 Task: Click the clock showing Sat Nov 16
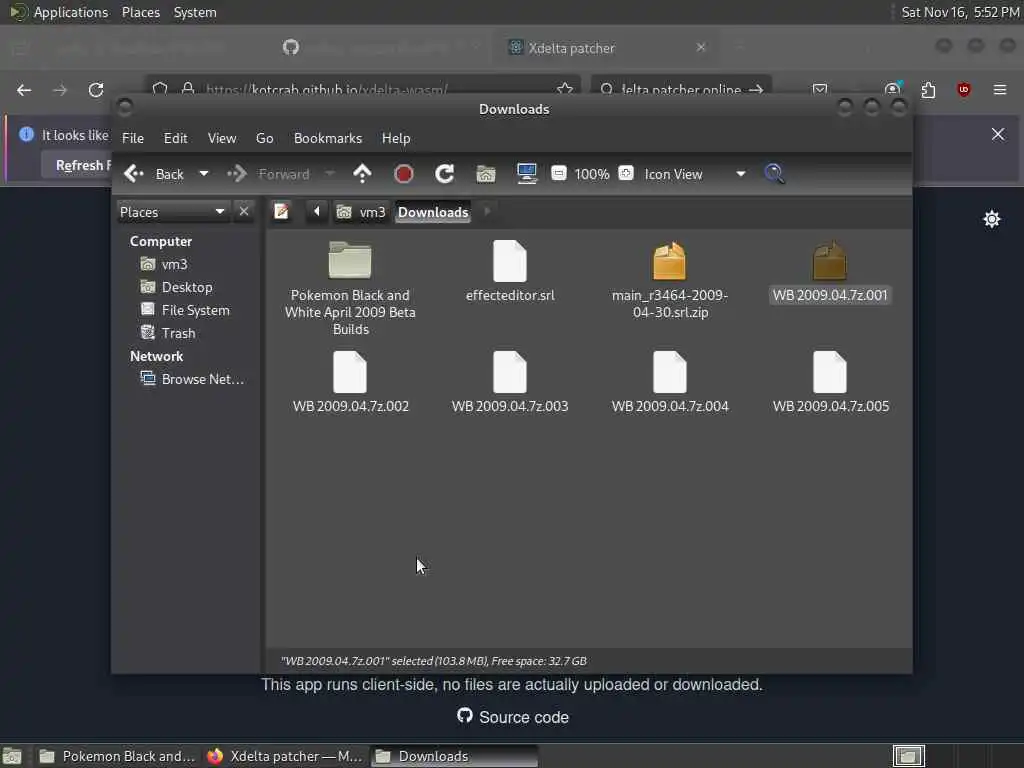[x=960, y=12]
